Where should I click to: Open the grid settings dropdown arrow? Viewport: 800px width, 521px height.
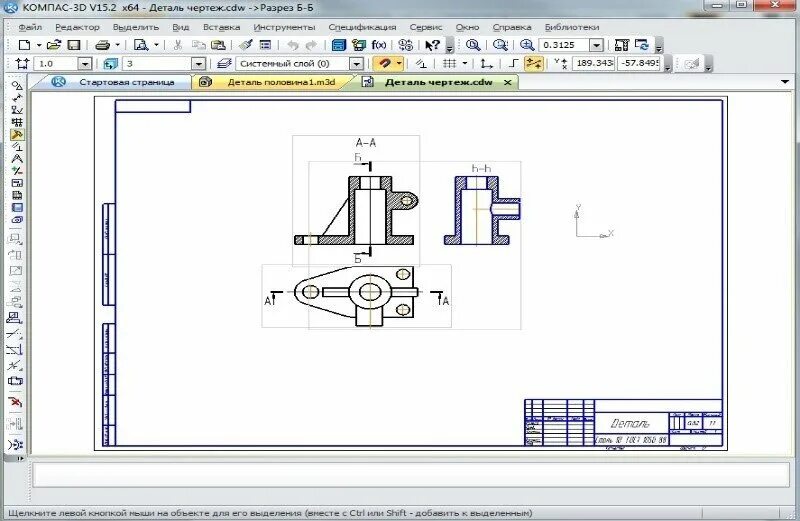465,64
